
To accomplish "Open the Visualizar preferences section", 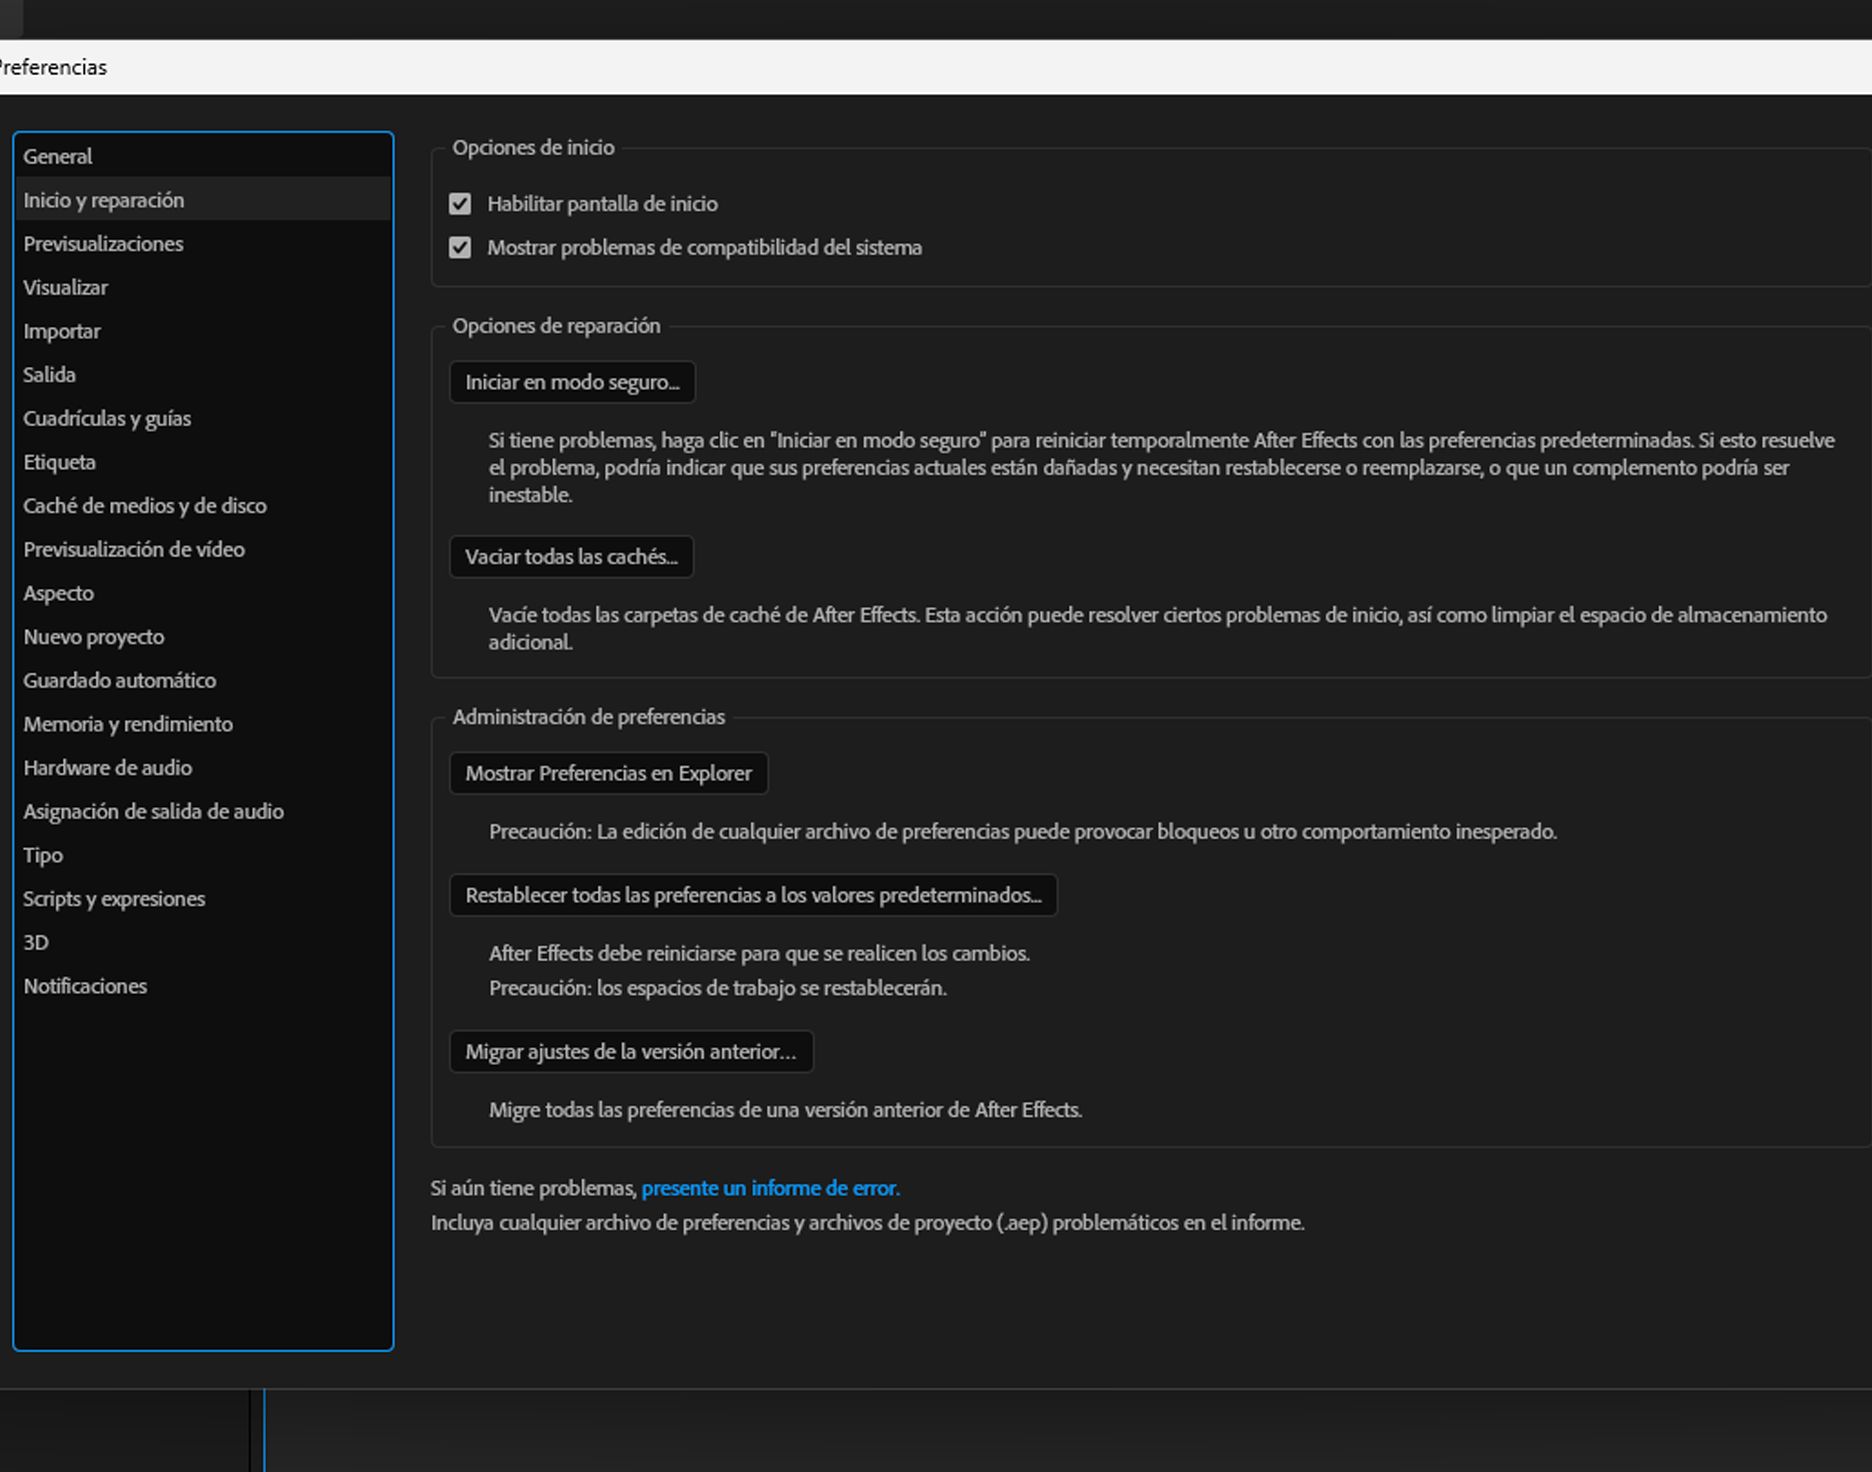I will 203,287.
